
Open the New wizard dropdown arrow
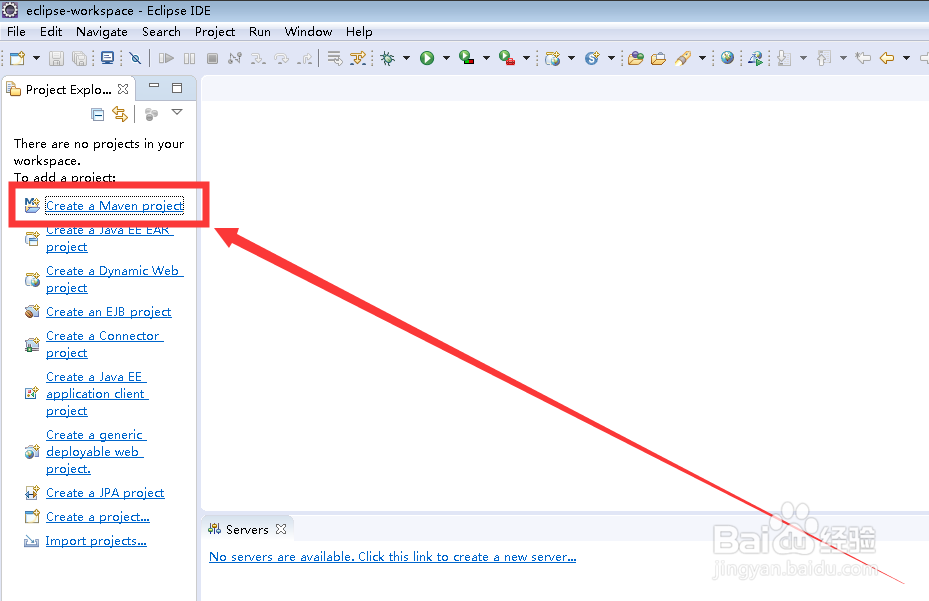pyautogui.click(x=36, y=58)
